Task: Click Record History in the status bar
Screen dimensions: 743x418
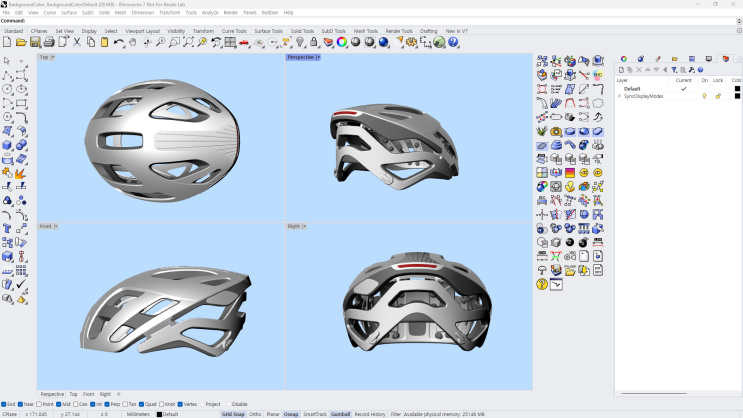Action: (370, 414)
